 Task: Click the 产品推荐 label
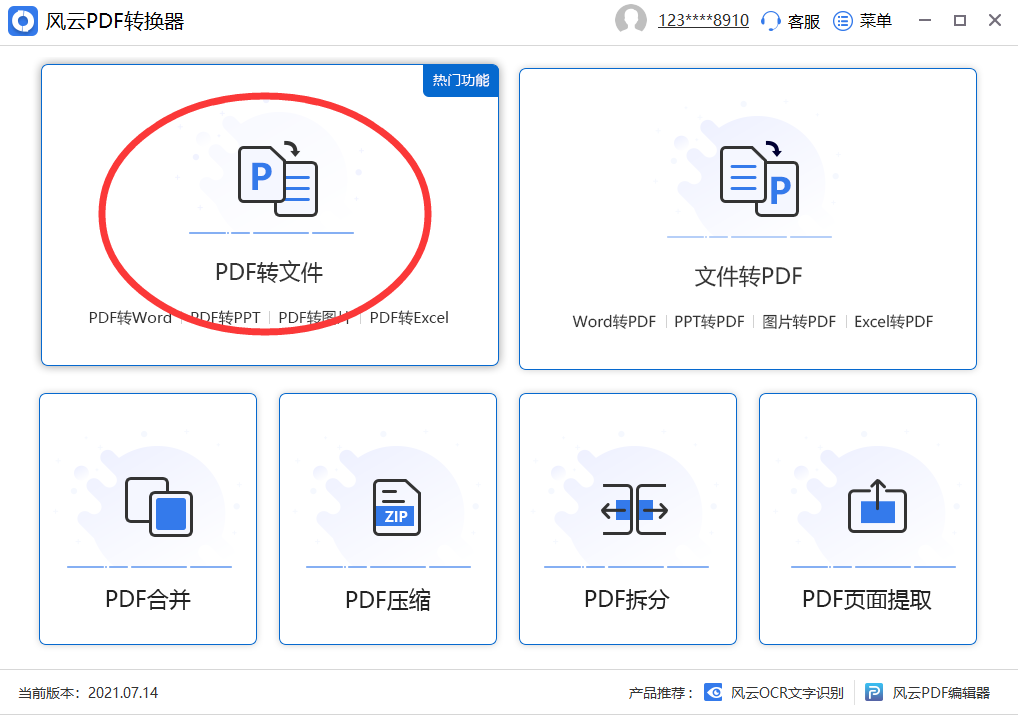(x=660, y=693)
